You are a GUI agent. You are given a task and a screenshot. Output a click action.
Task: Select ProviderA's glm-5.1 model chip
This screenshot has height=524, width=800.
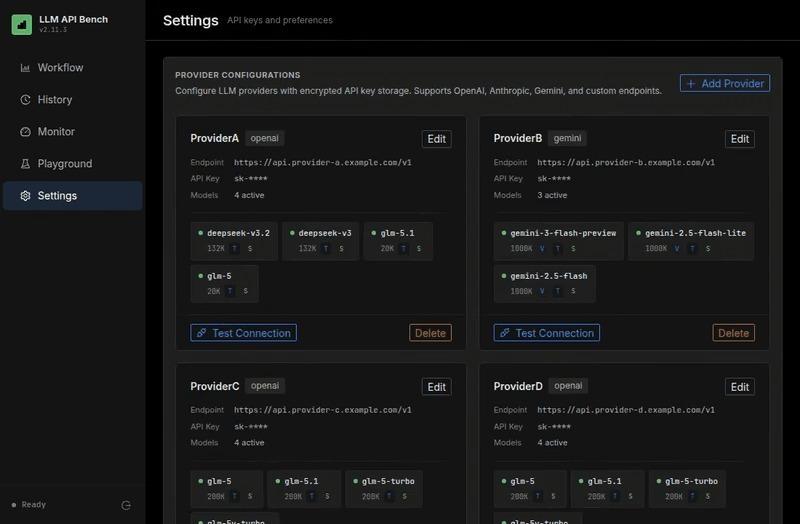coord(398,241)
